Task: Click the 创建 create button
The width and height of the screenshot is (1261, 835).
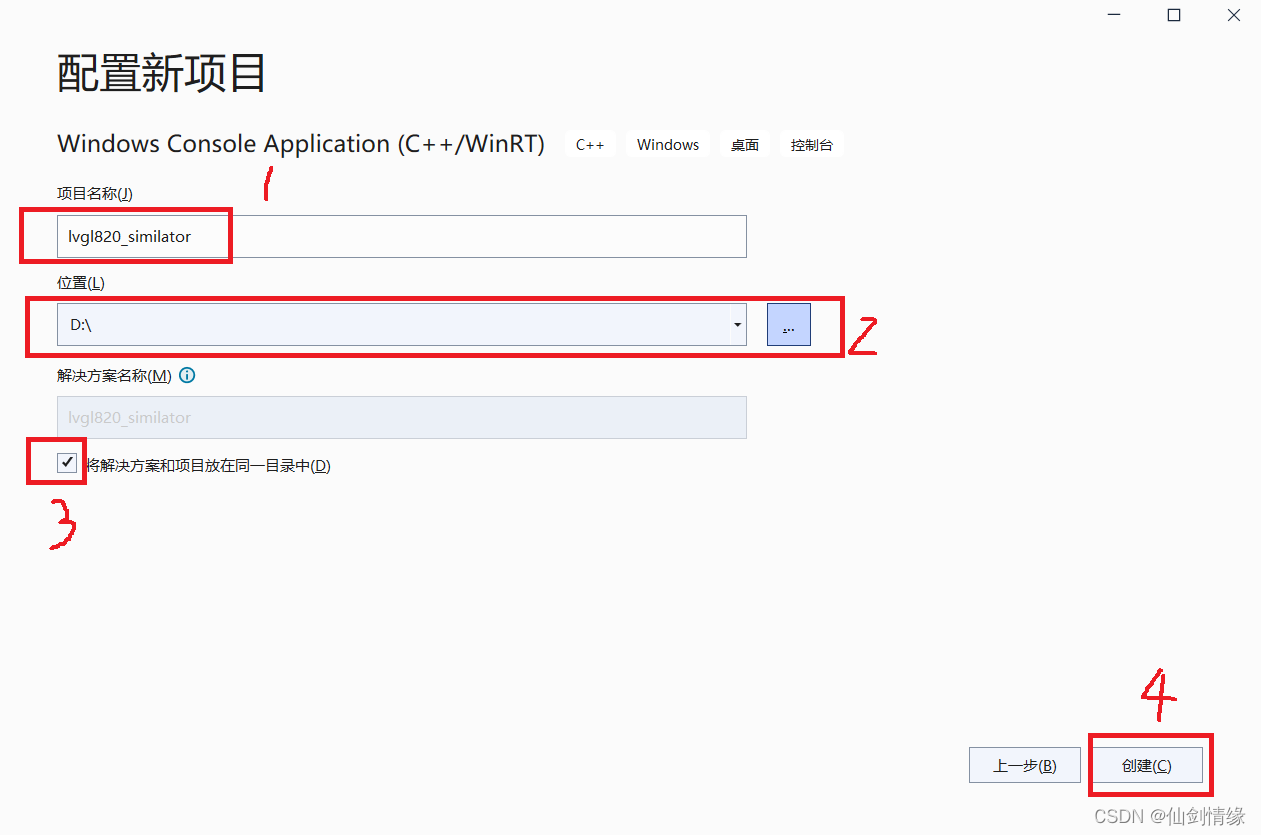Action: [x=1146, y=765]
